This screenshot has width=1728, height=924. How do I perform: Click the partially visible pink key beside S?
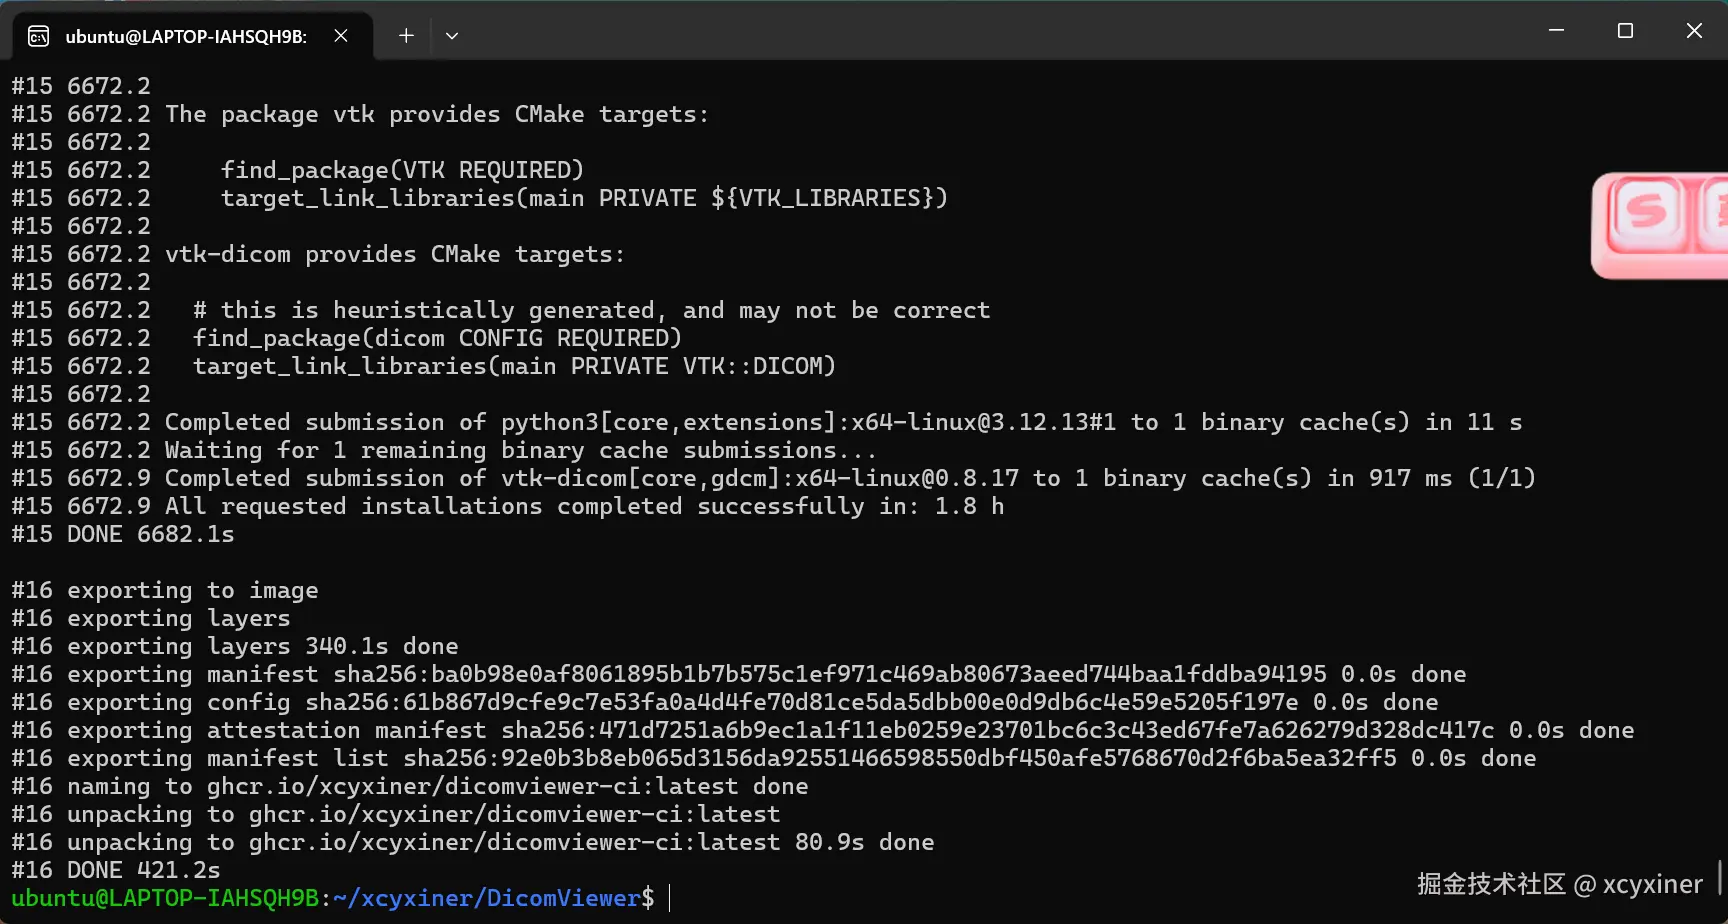pos(1714,214)
